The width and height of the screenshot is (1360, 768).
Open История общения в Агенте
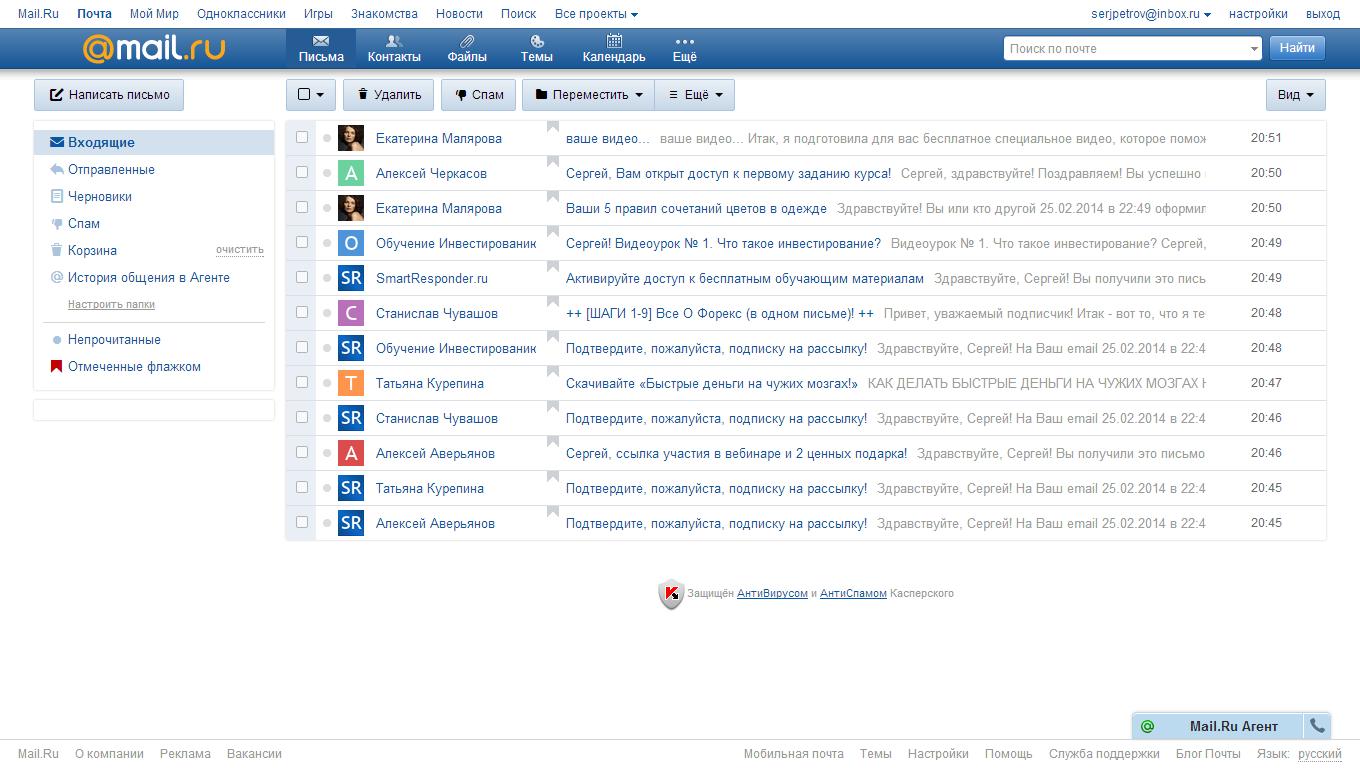(x=149, y=277)
